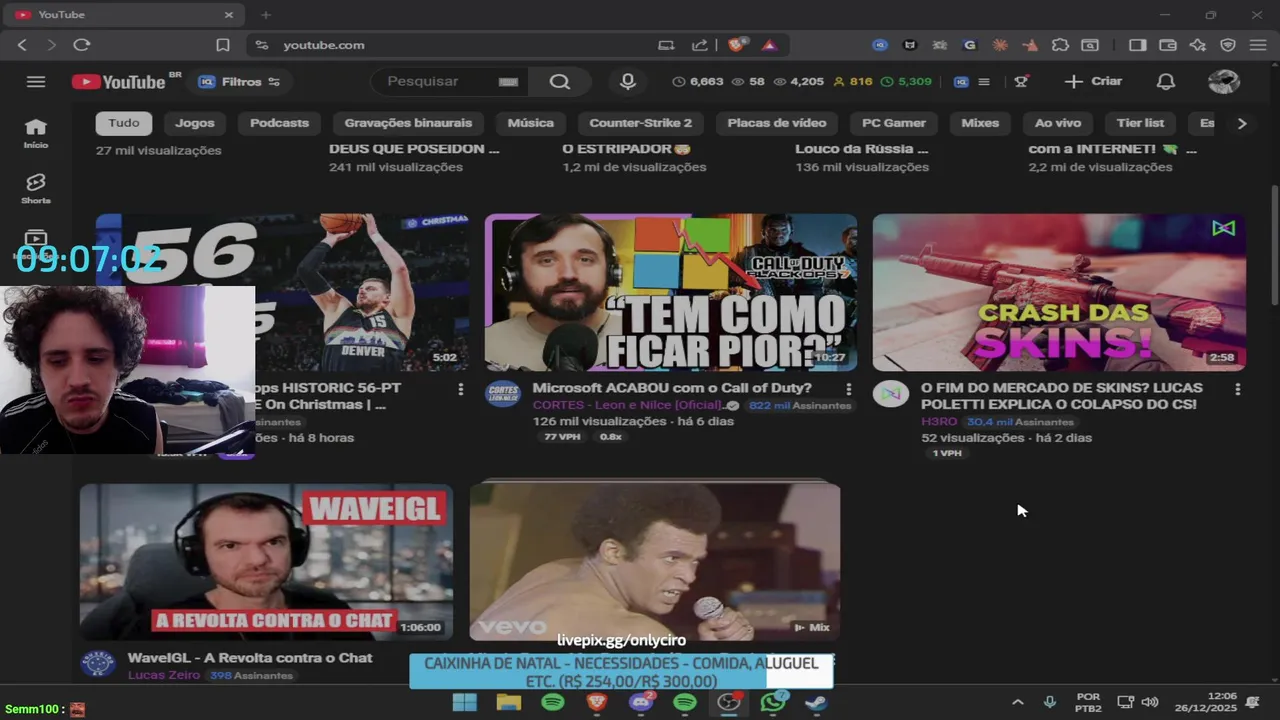Open the browser main menu icon
The height and width of the screenshot is (720, 1280).
coord(1258,45)
